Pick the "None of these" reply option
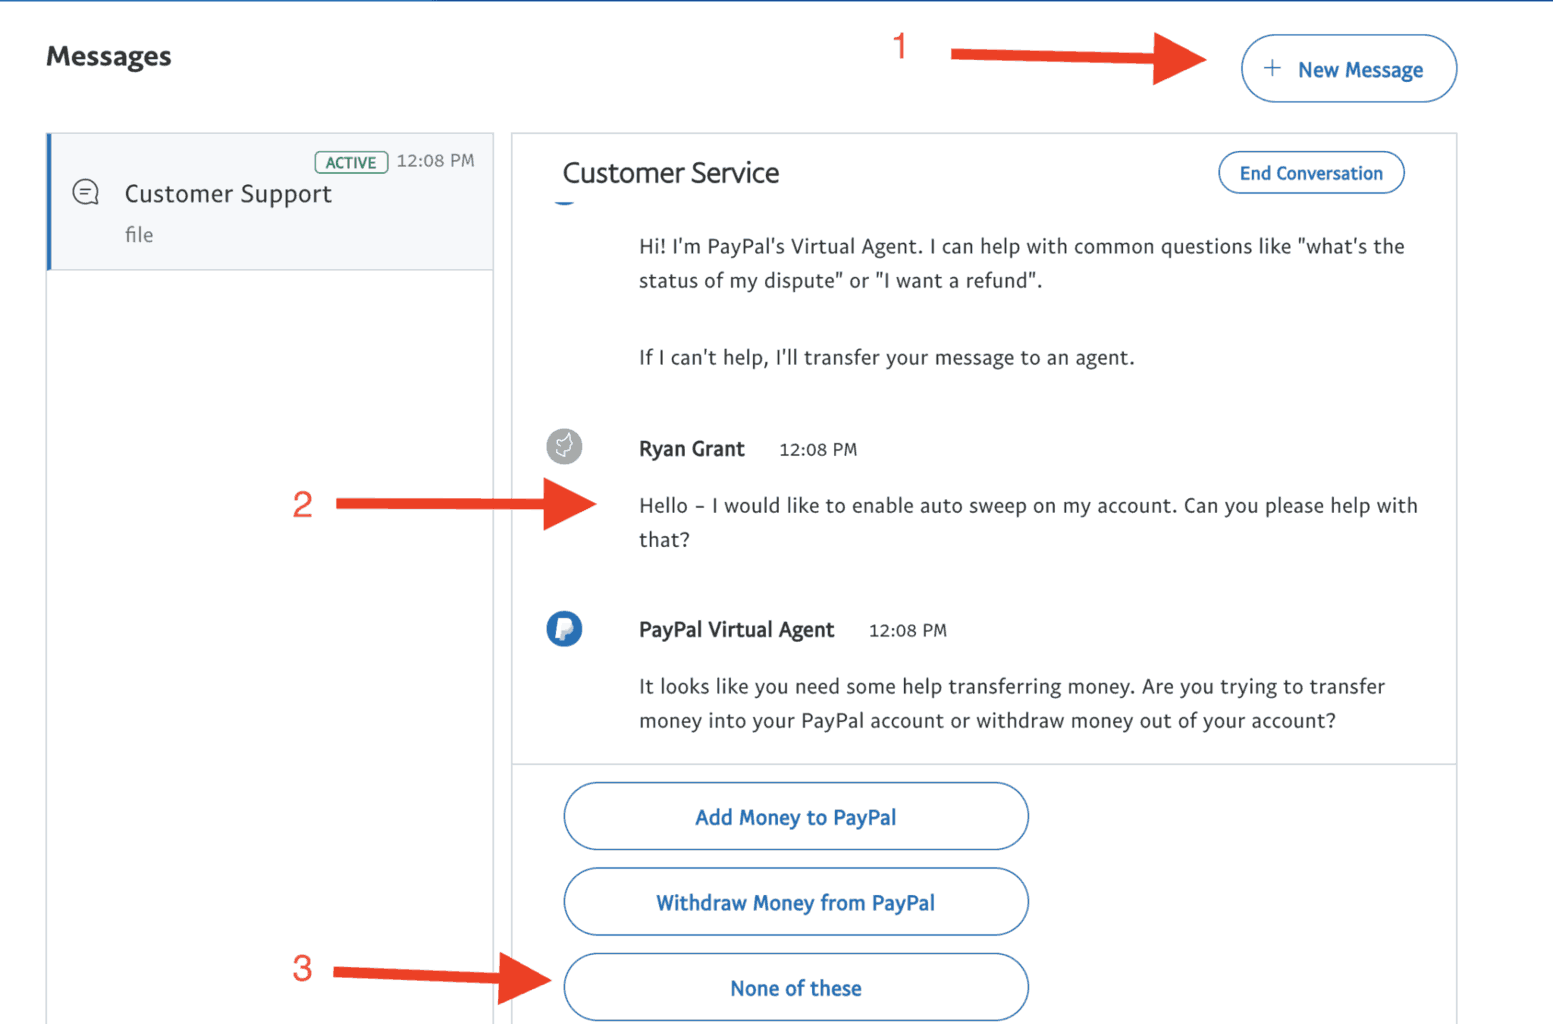Screen dimensions: 1553x1024 coord(795,987)
